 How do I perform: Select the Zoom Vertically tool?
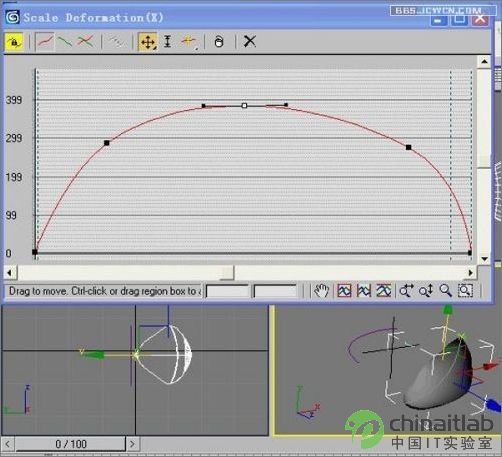click(426, 291)
